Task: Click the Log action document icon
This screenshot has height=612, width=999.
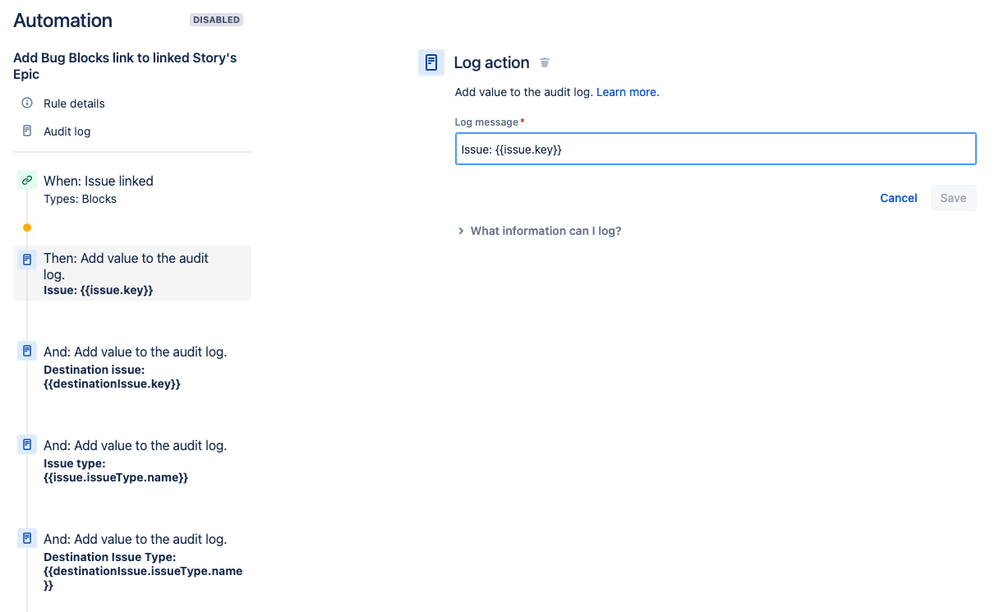Action: tap(431, 62)
